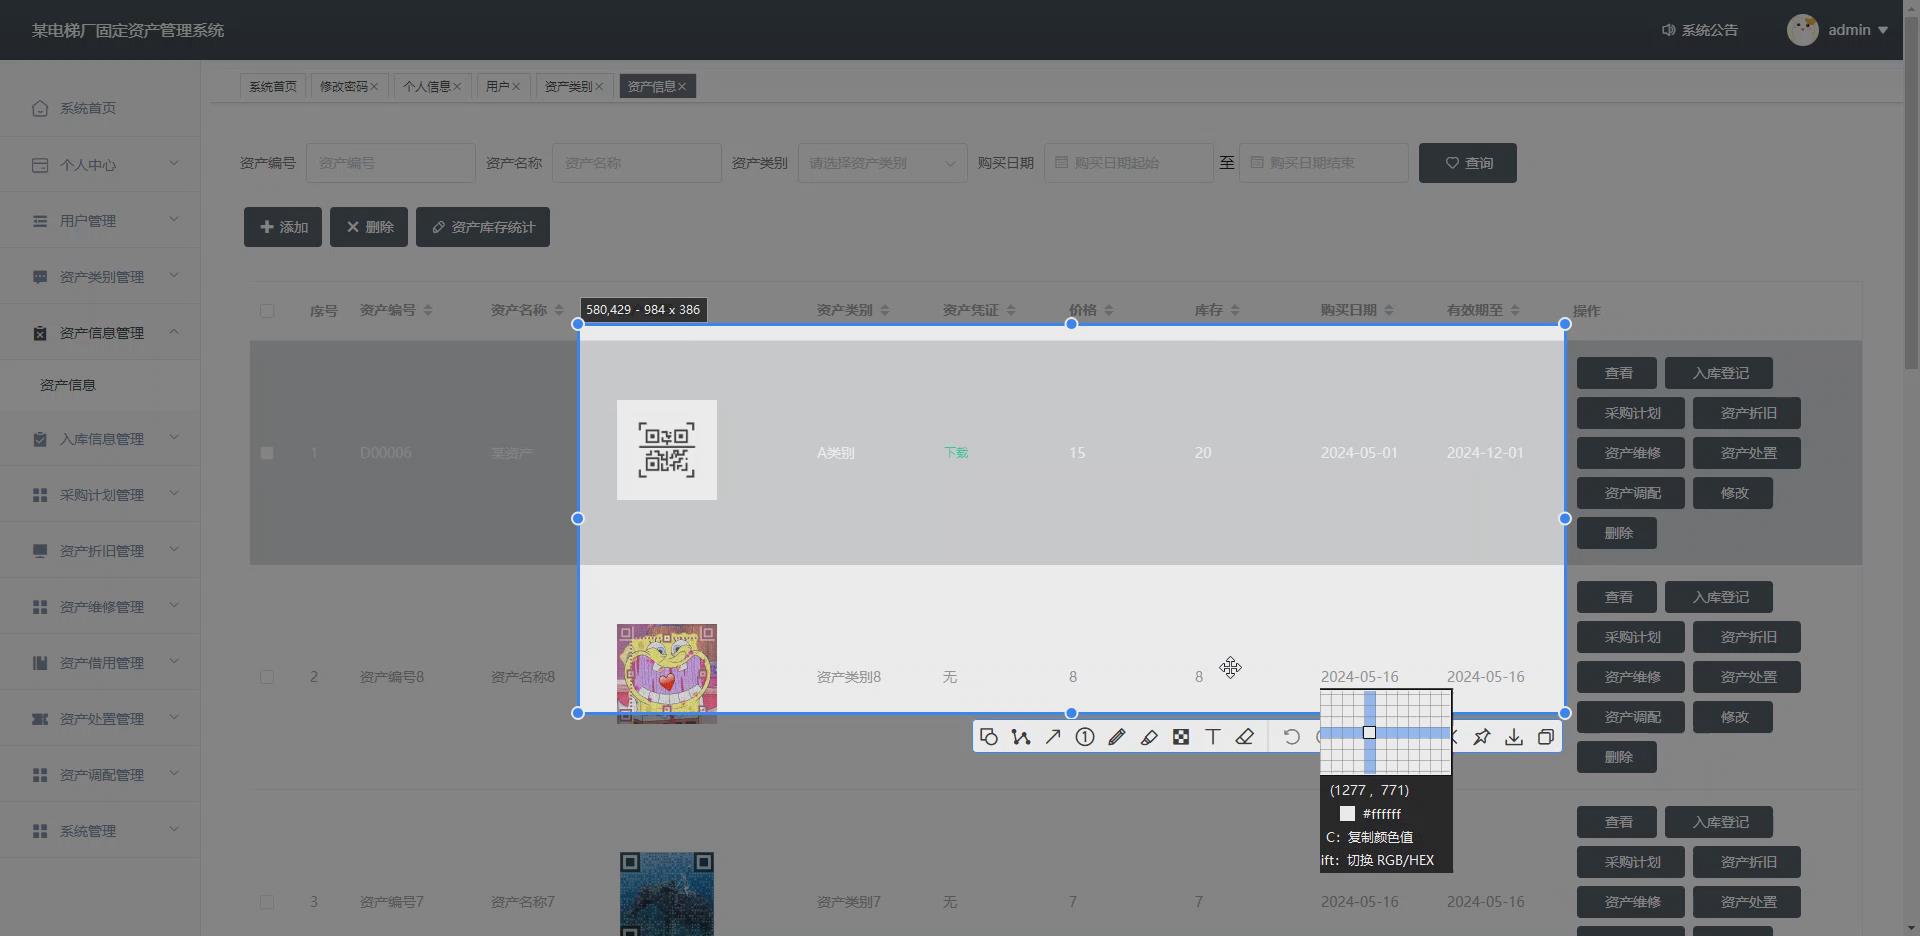Select the mosaic blur tool
The height and width of the screenshot is (936, 1920).
(1181, 737)
